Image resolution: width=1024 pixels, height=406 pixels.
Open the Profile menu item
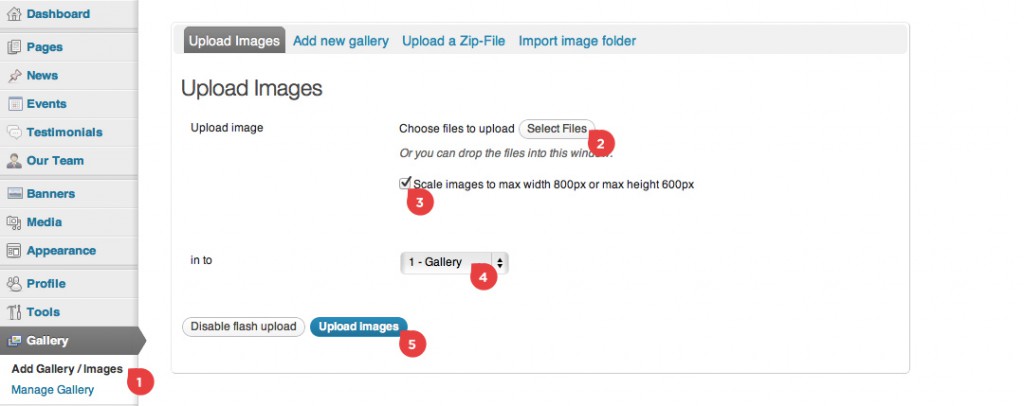46,283
